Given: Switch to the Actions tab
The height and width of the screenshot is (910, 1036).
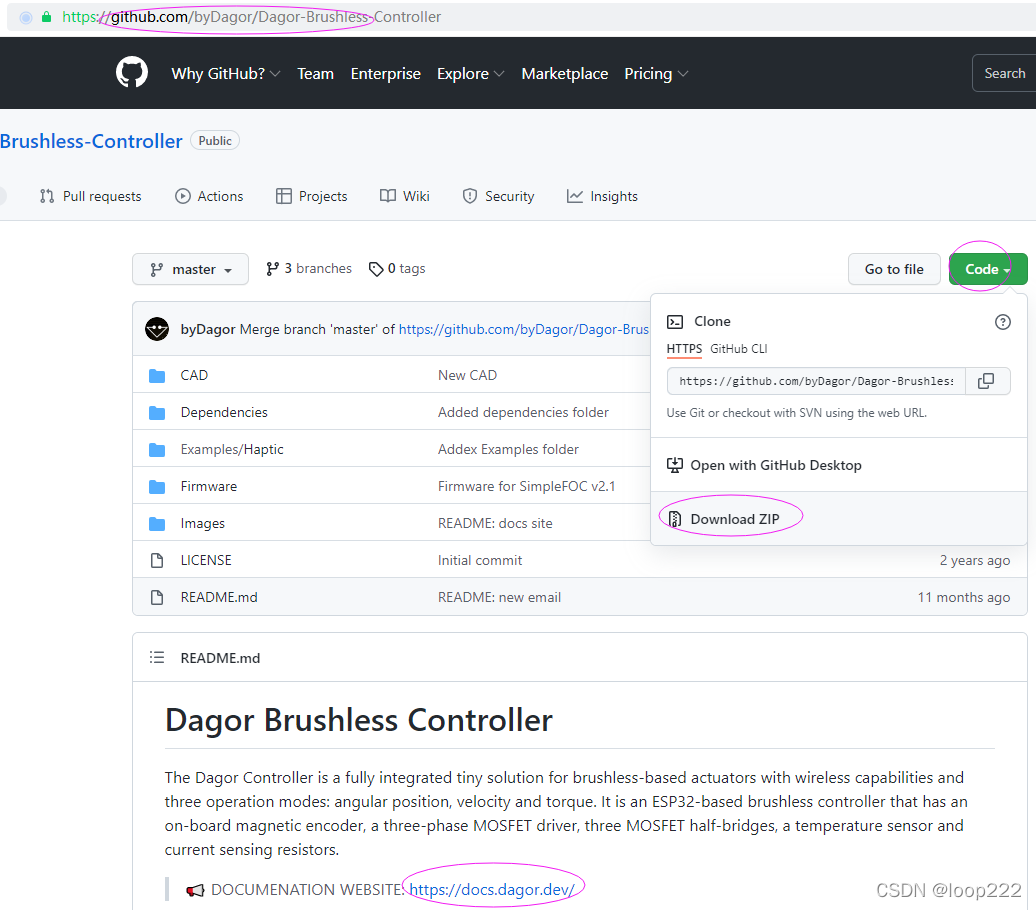Looking at the screenshot, I should pyautogui.click(x=209, y=196).
